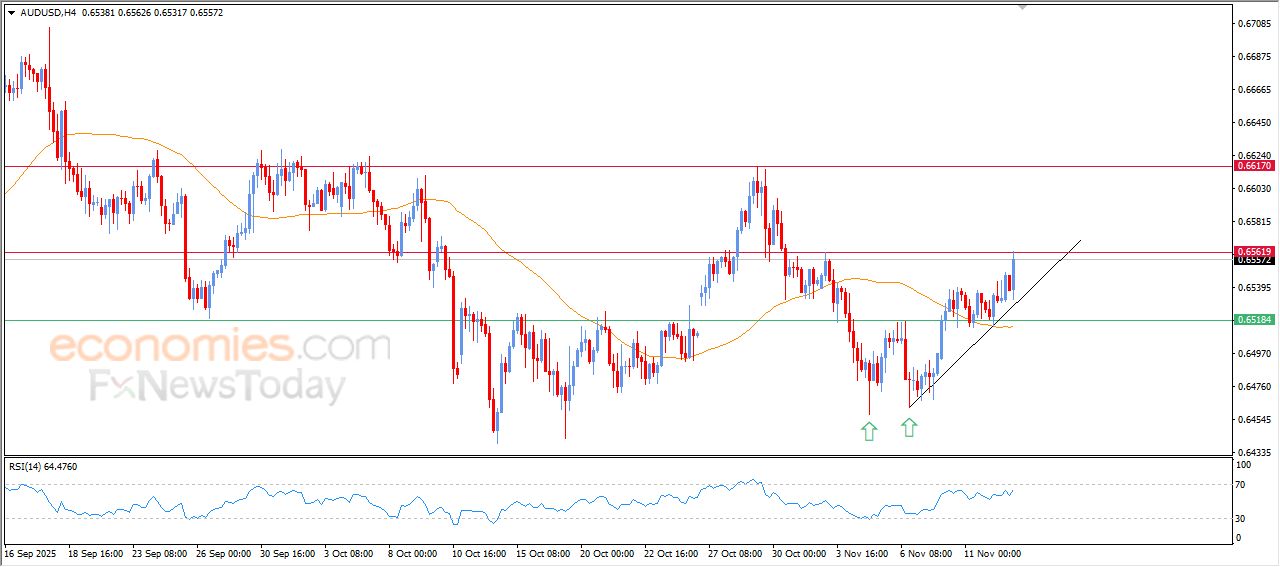Click the 11 Nov 00:00 time label
This screenshot has width=1280, height=567.
pyautogui.click(x=992, y=553)
